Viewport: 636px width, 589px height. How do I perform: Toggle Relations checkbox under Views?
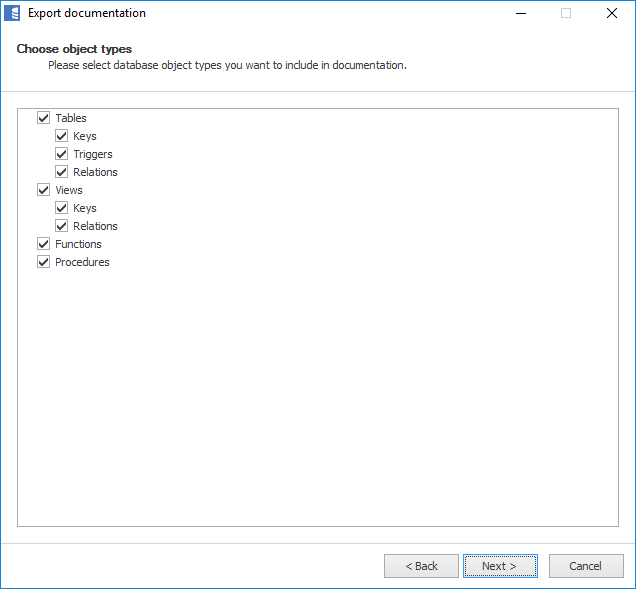(x=62, y=226)
